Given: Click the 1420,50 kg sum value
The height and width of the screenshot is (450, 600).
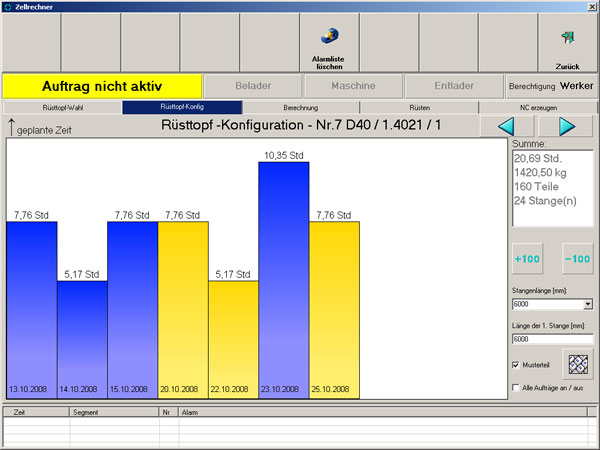Looking at the screenshot, I should click(540, 173).
